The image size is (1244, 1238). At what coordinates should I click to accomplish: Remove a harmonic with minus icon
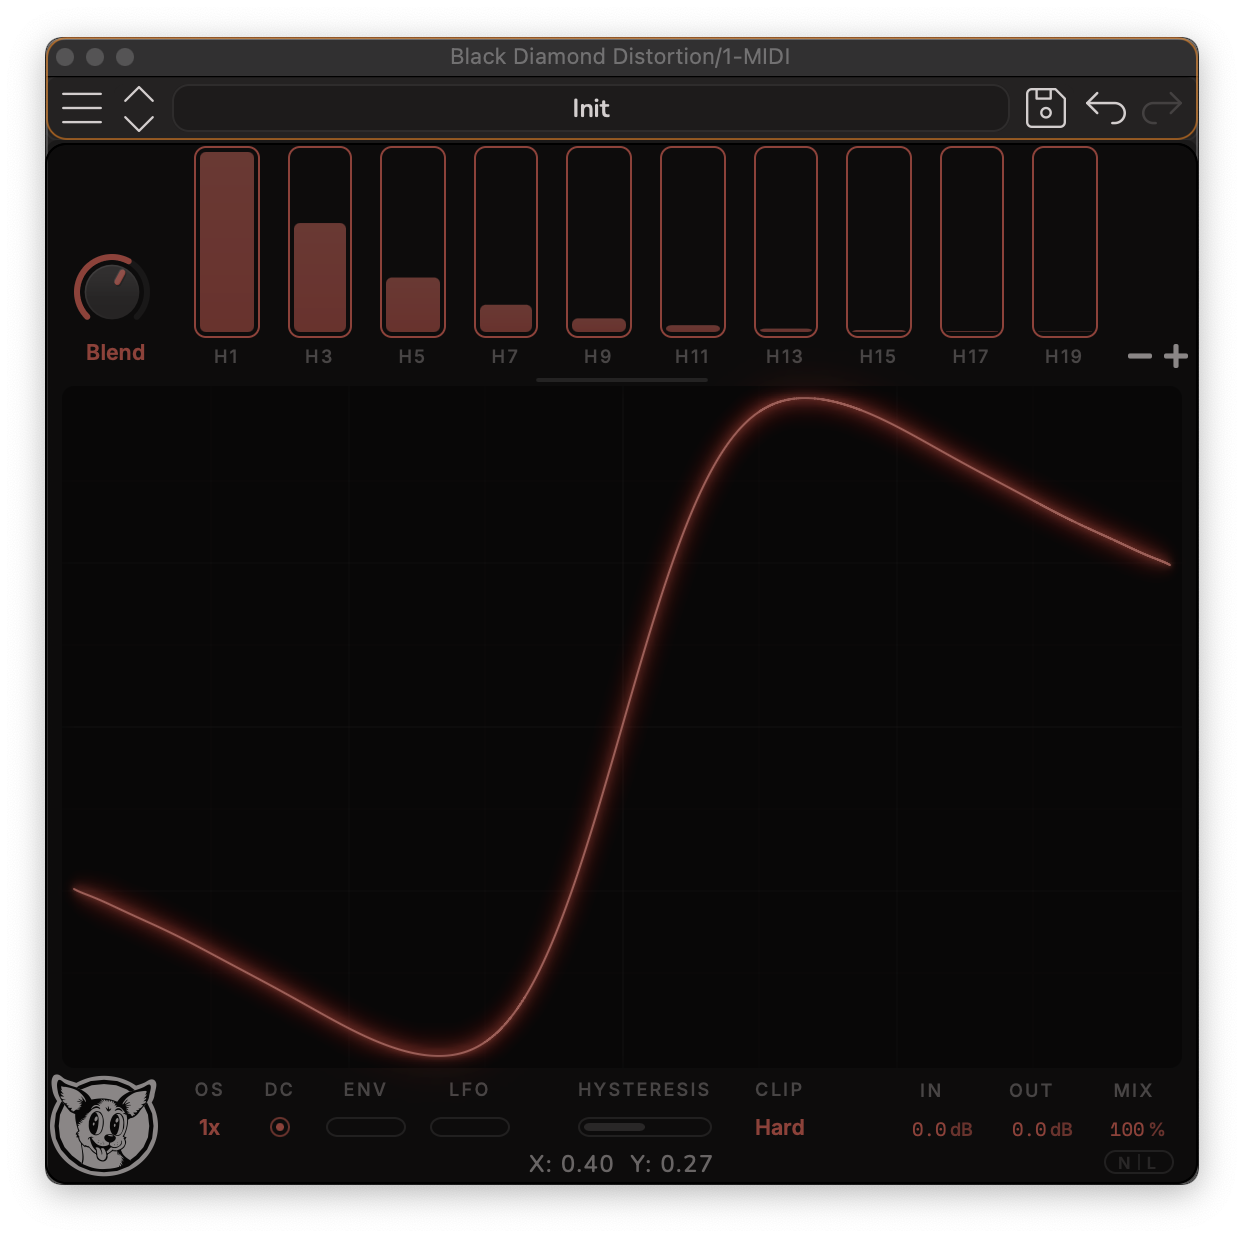[1140, 356]
